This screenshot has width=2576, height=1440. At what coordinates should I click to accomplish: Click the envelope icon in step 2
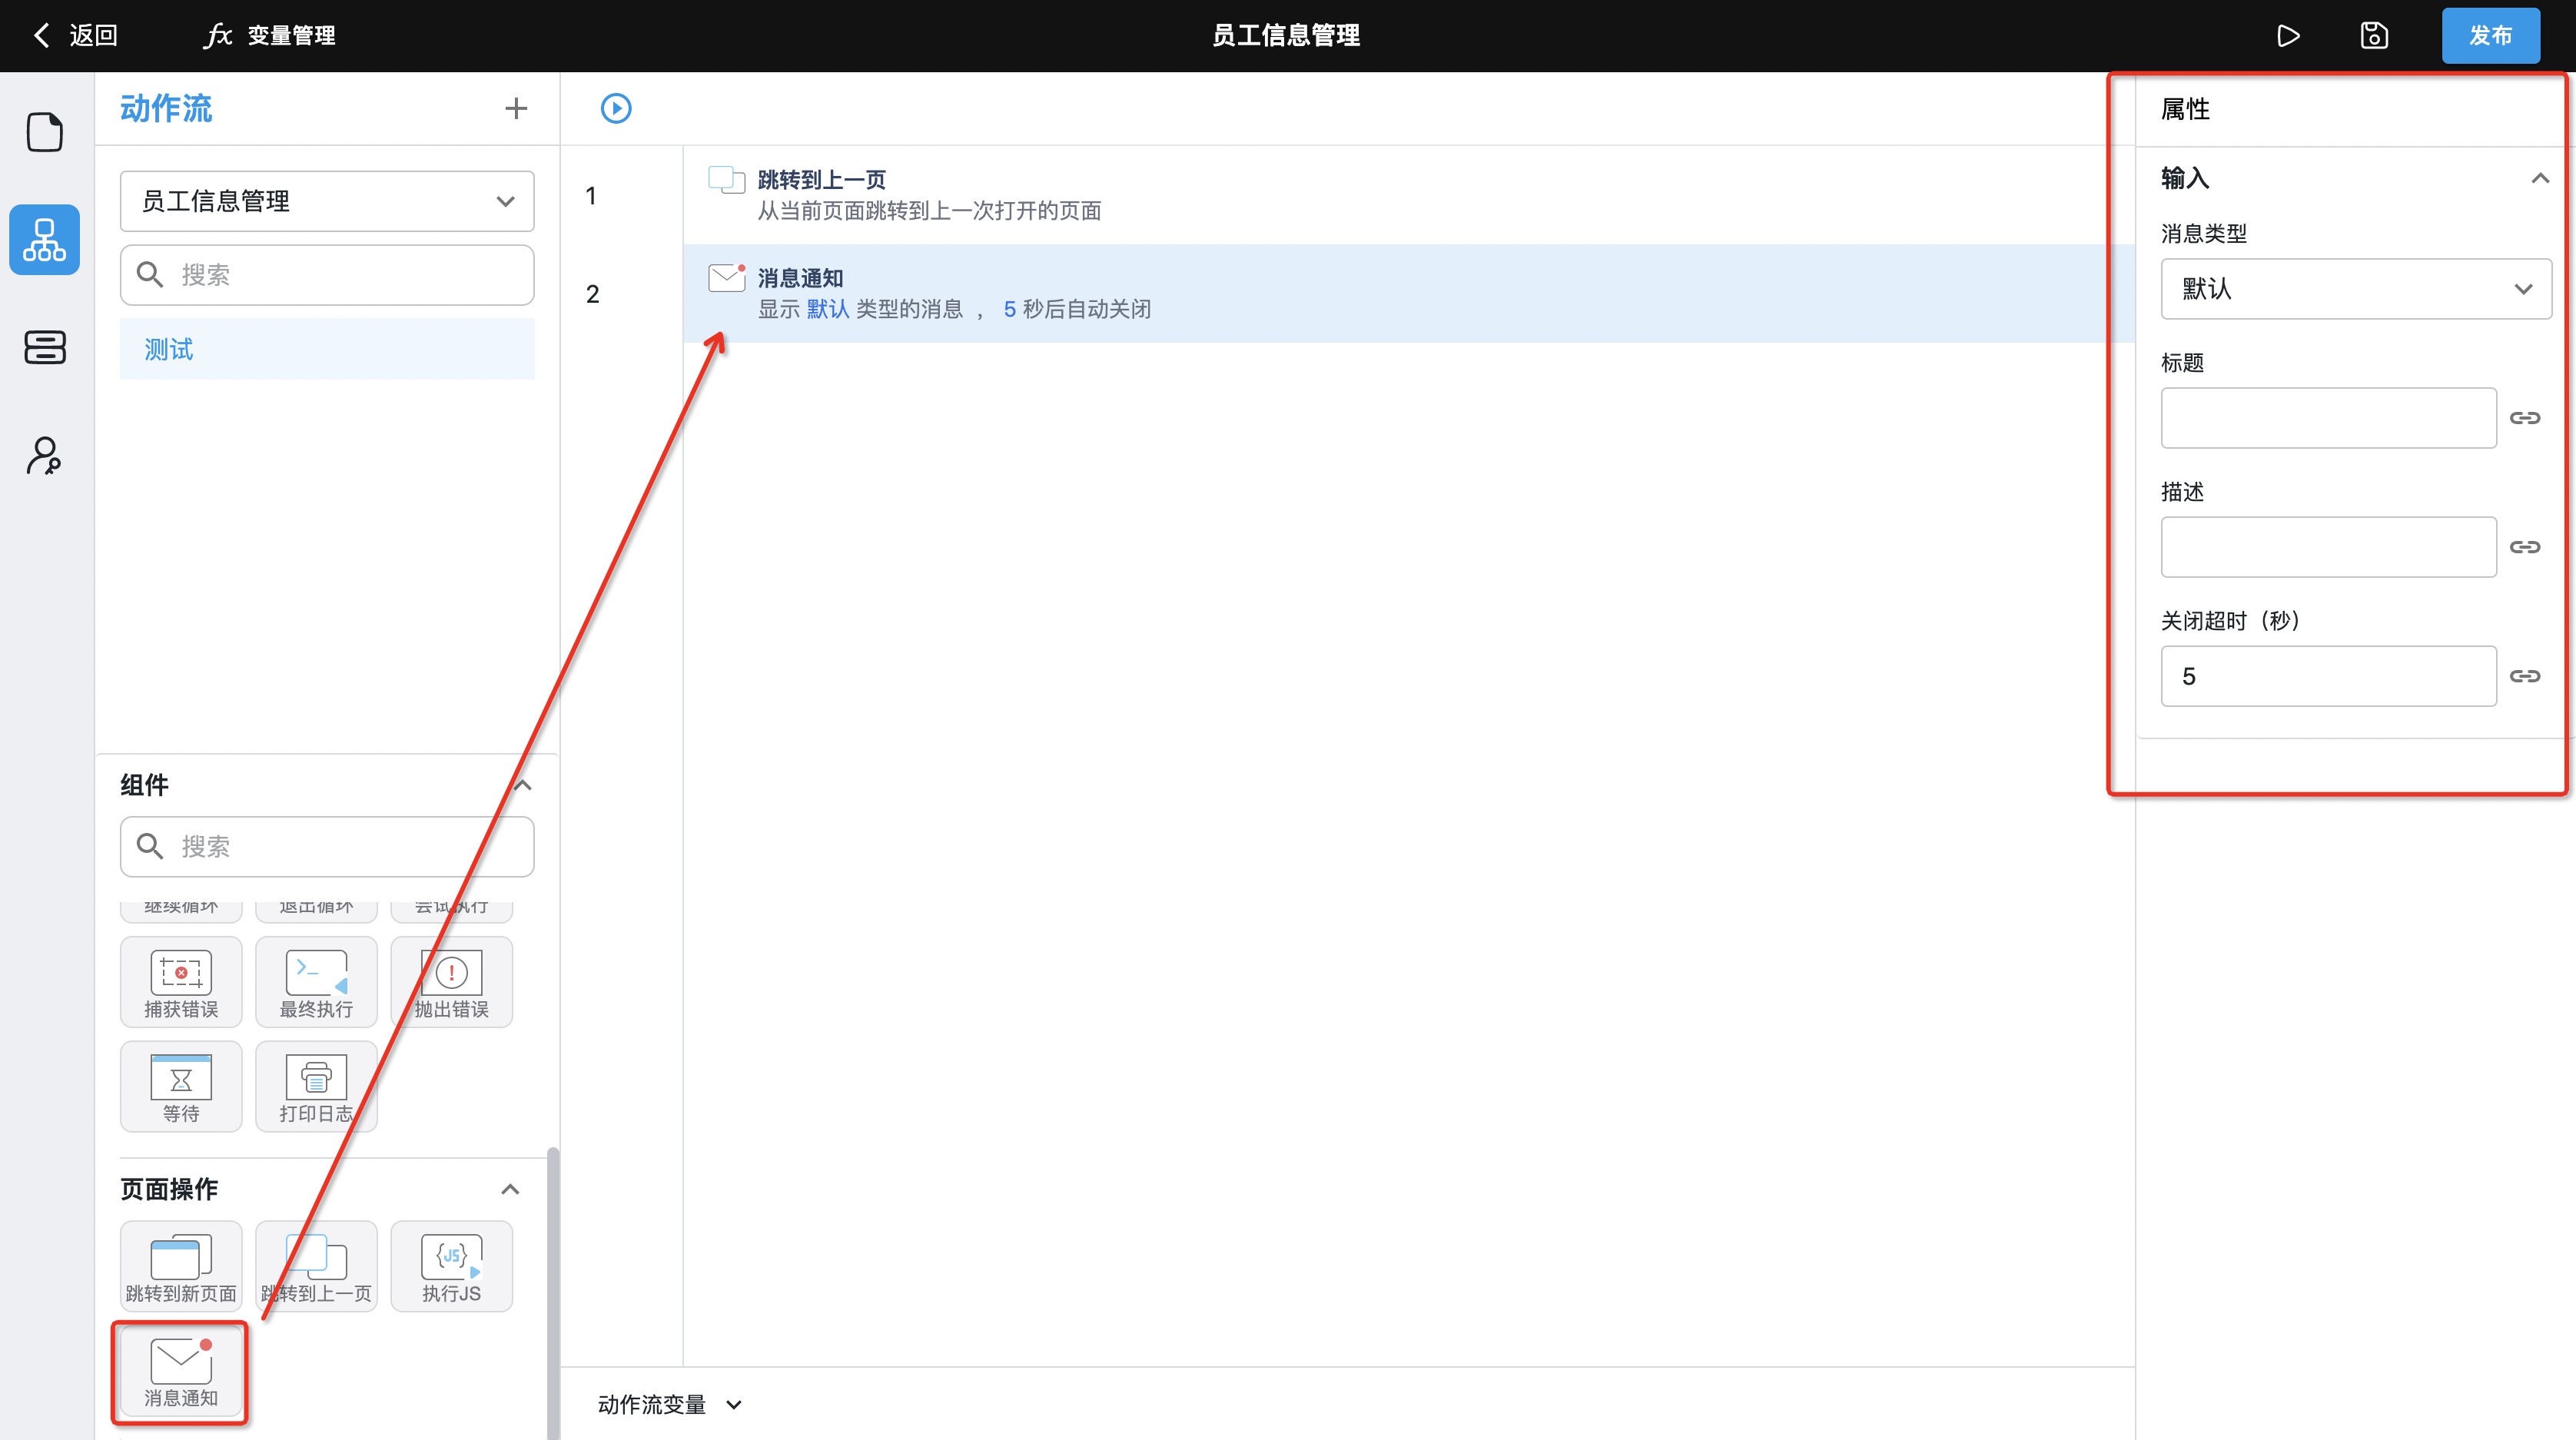point(727,278)
